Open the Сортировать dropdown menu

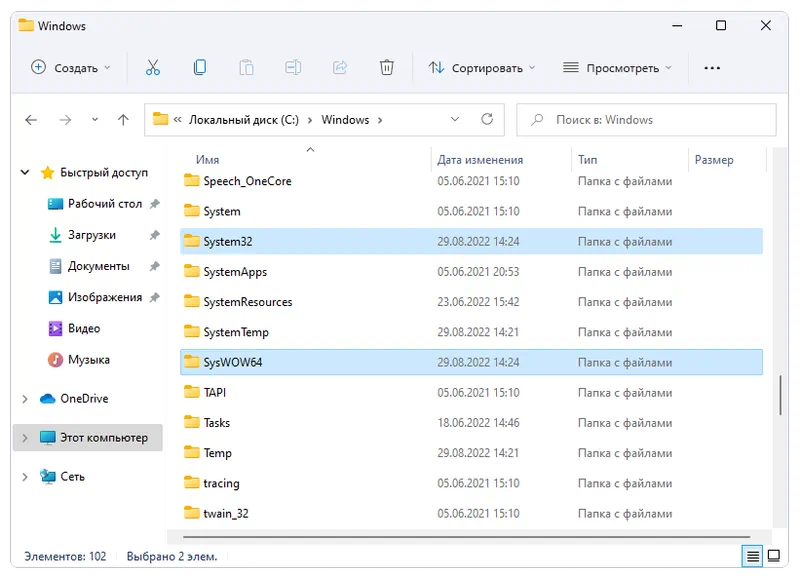(x=482, y=67)
